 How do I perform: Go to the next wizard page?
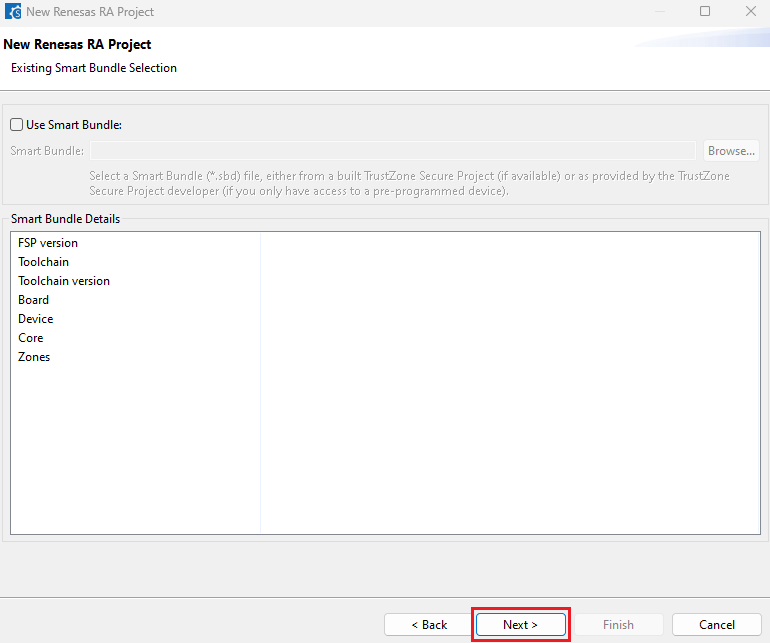tap(521, 624)
